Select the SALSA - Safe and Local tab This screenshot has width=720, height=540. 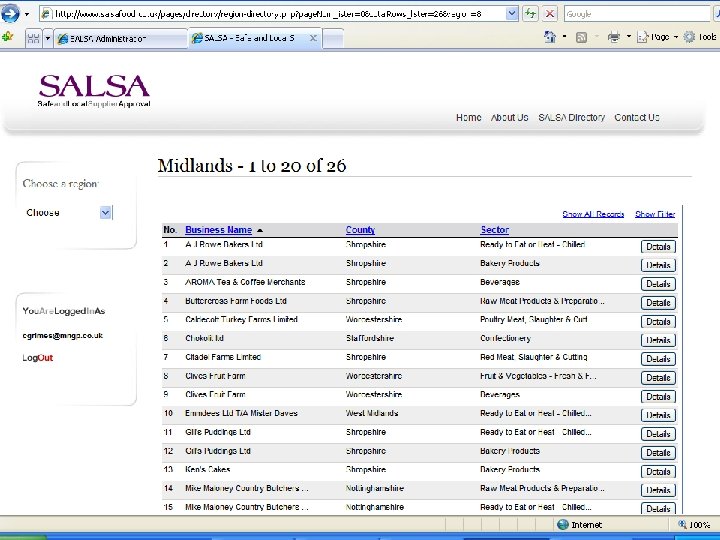coord(248,38)
